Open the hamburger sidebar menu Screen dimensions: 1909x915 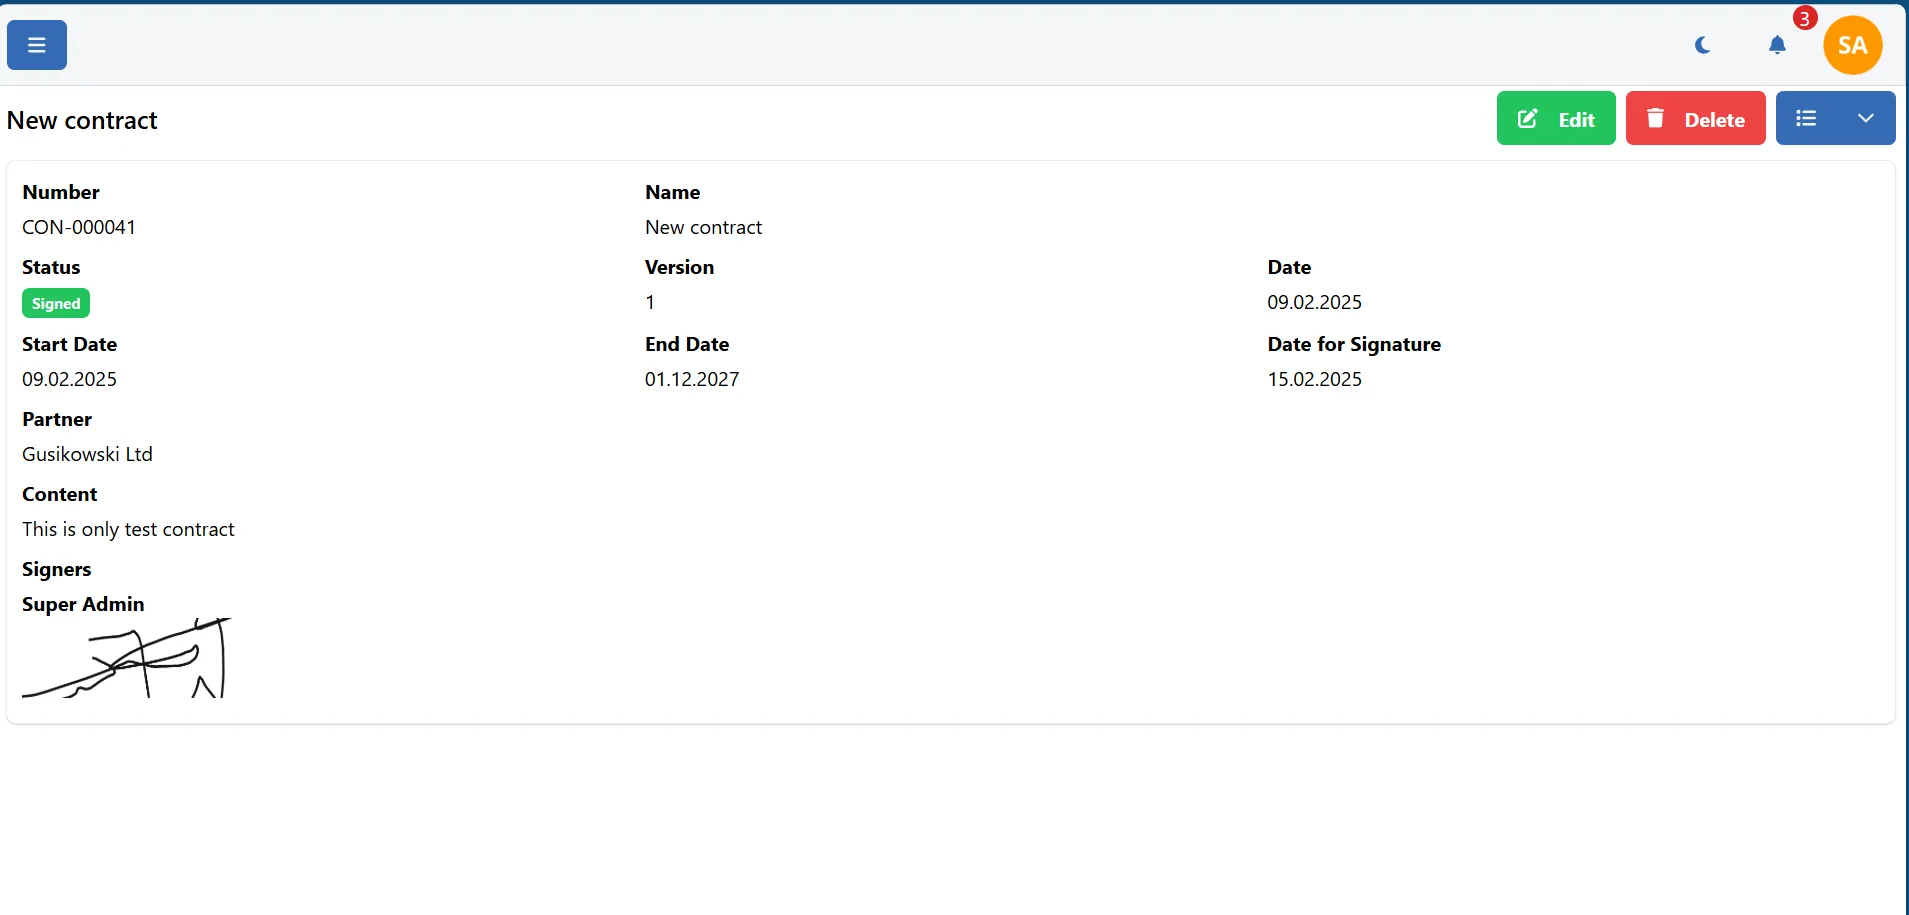37,45
